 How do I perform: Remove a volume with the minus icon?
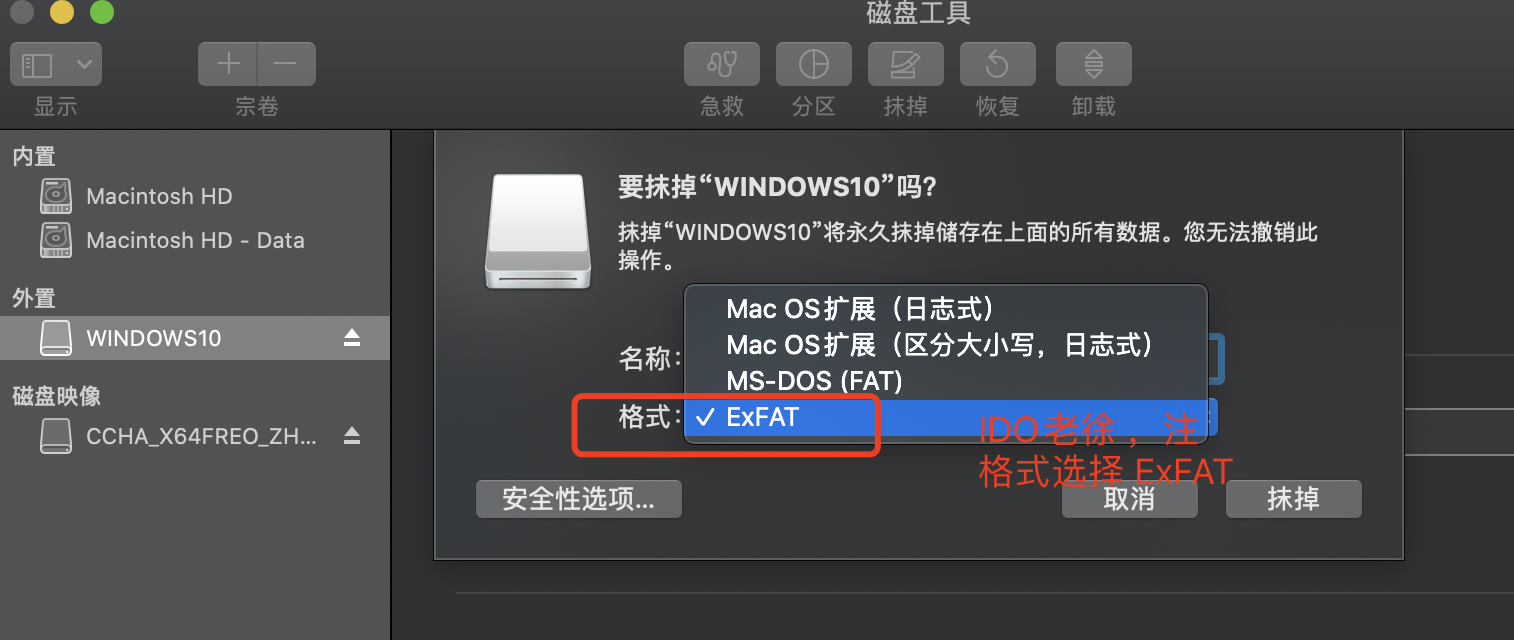tap(286, 65)
